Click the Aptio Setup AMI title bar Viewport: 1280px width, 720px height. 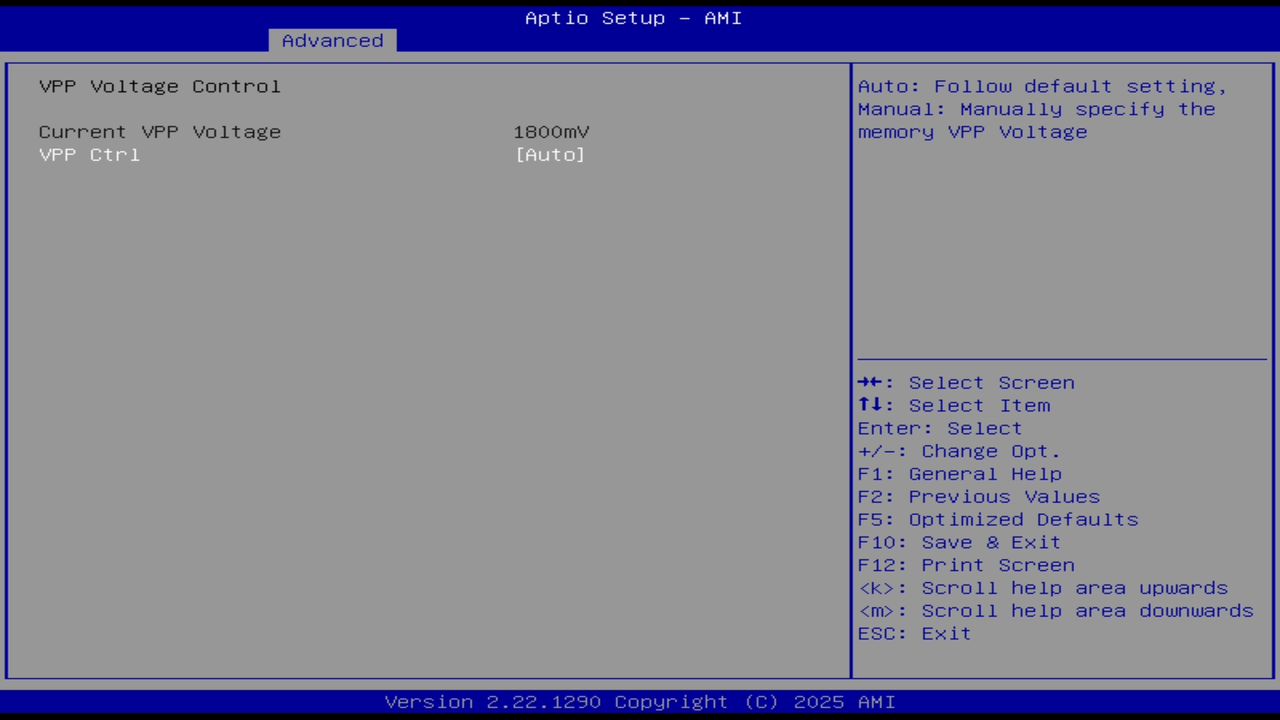[x=633, y=17]
